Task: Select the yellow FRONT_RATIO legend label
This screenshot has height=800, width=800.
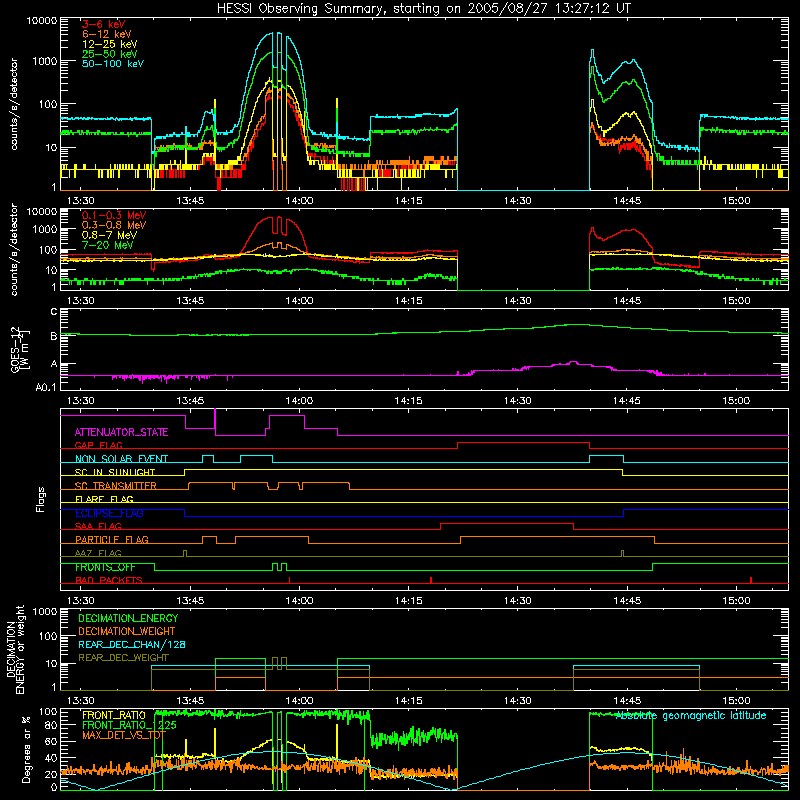Action: coord(114,715)
